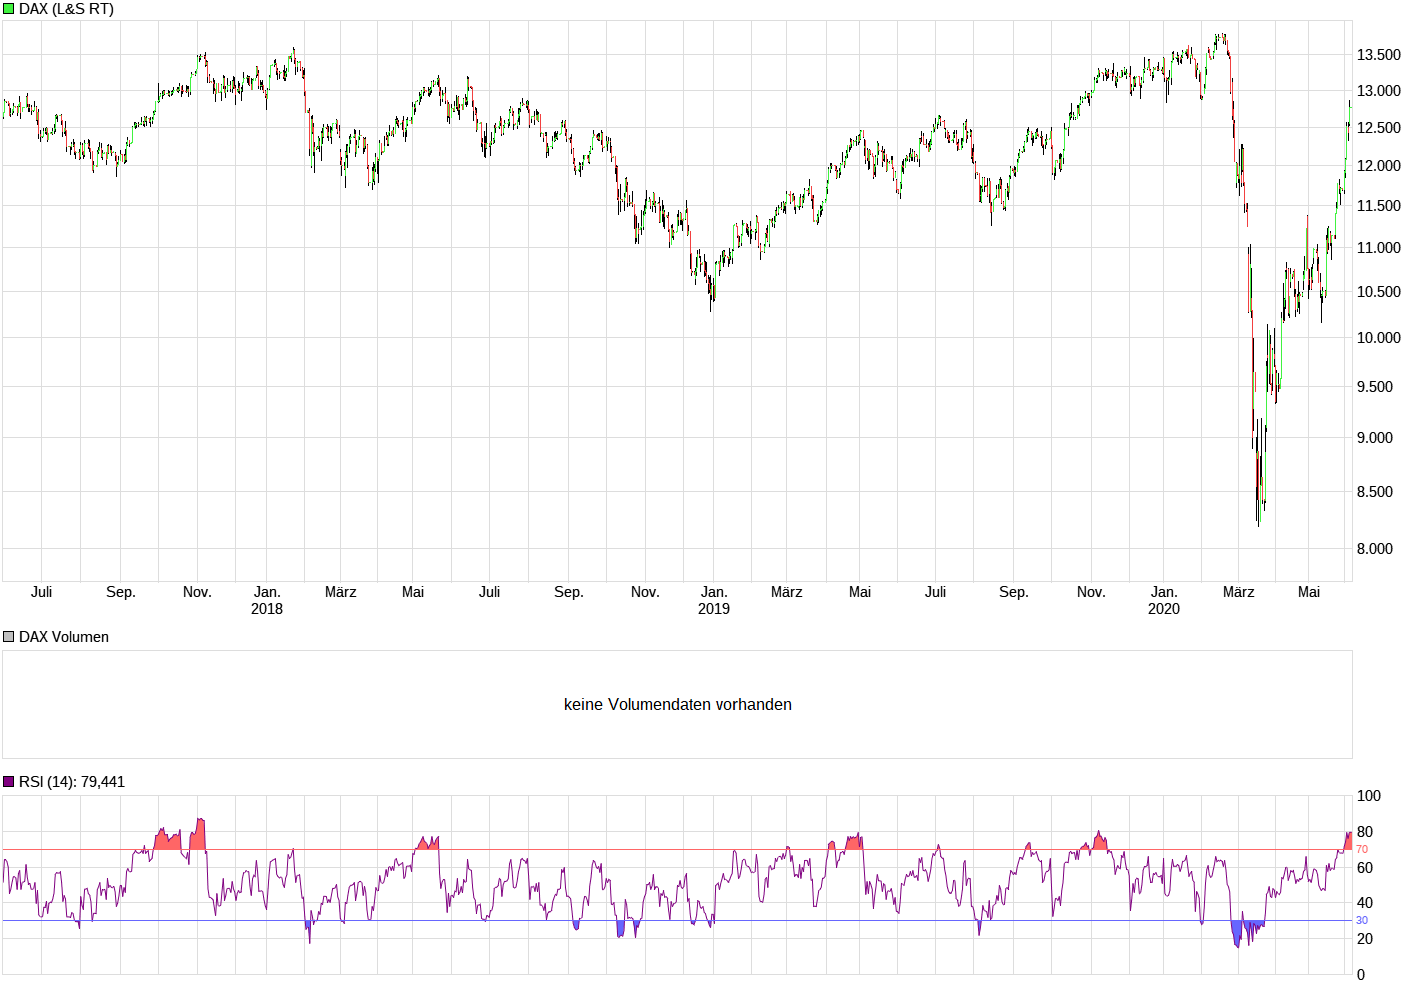Click the RSI scale value 0

tap(1361, 975)
